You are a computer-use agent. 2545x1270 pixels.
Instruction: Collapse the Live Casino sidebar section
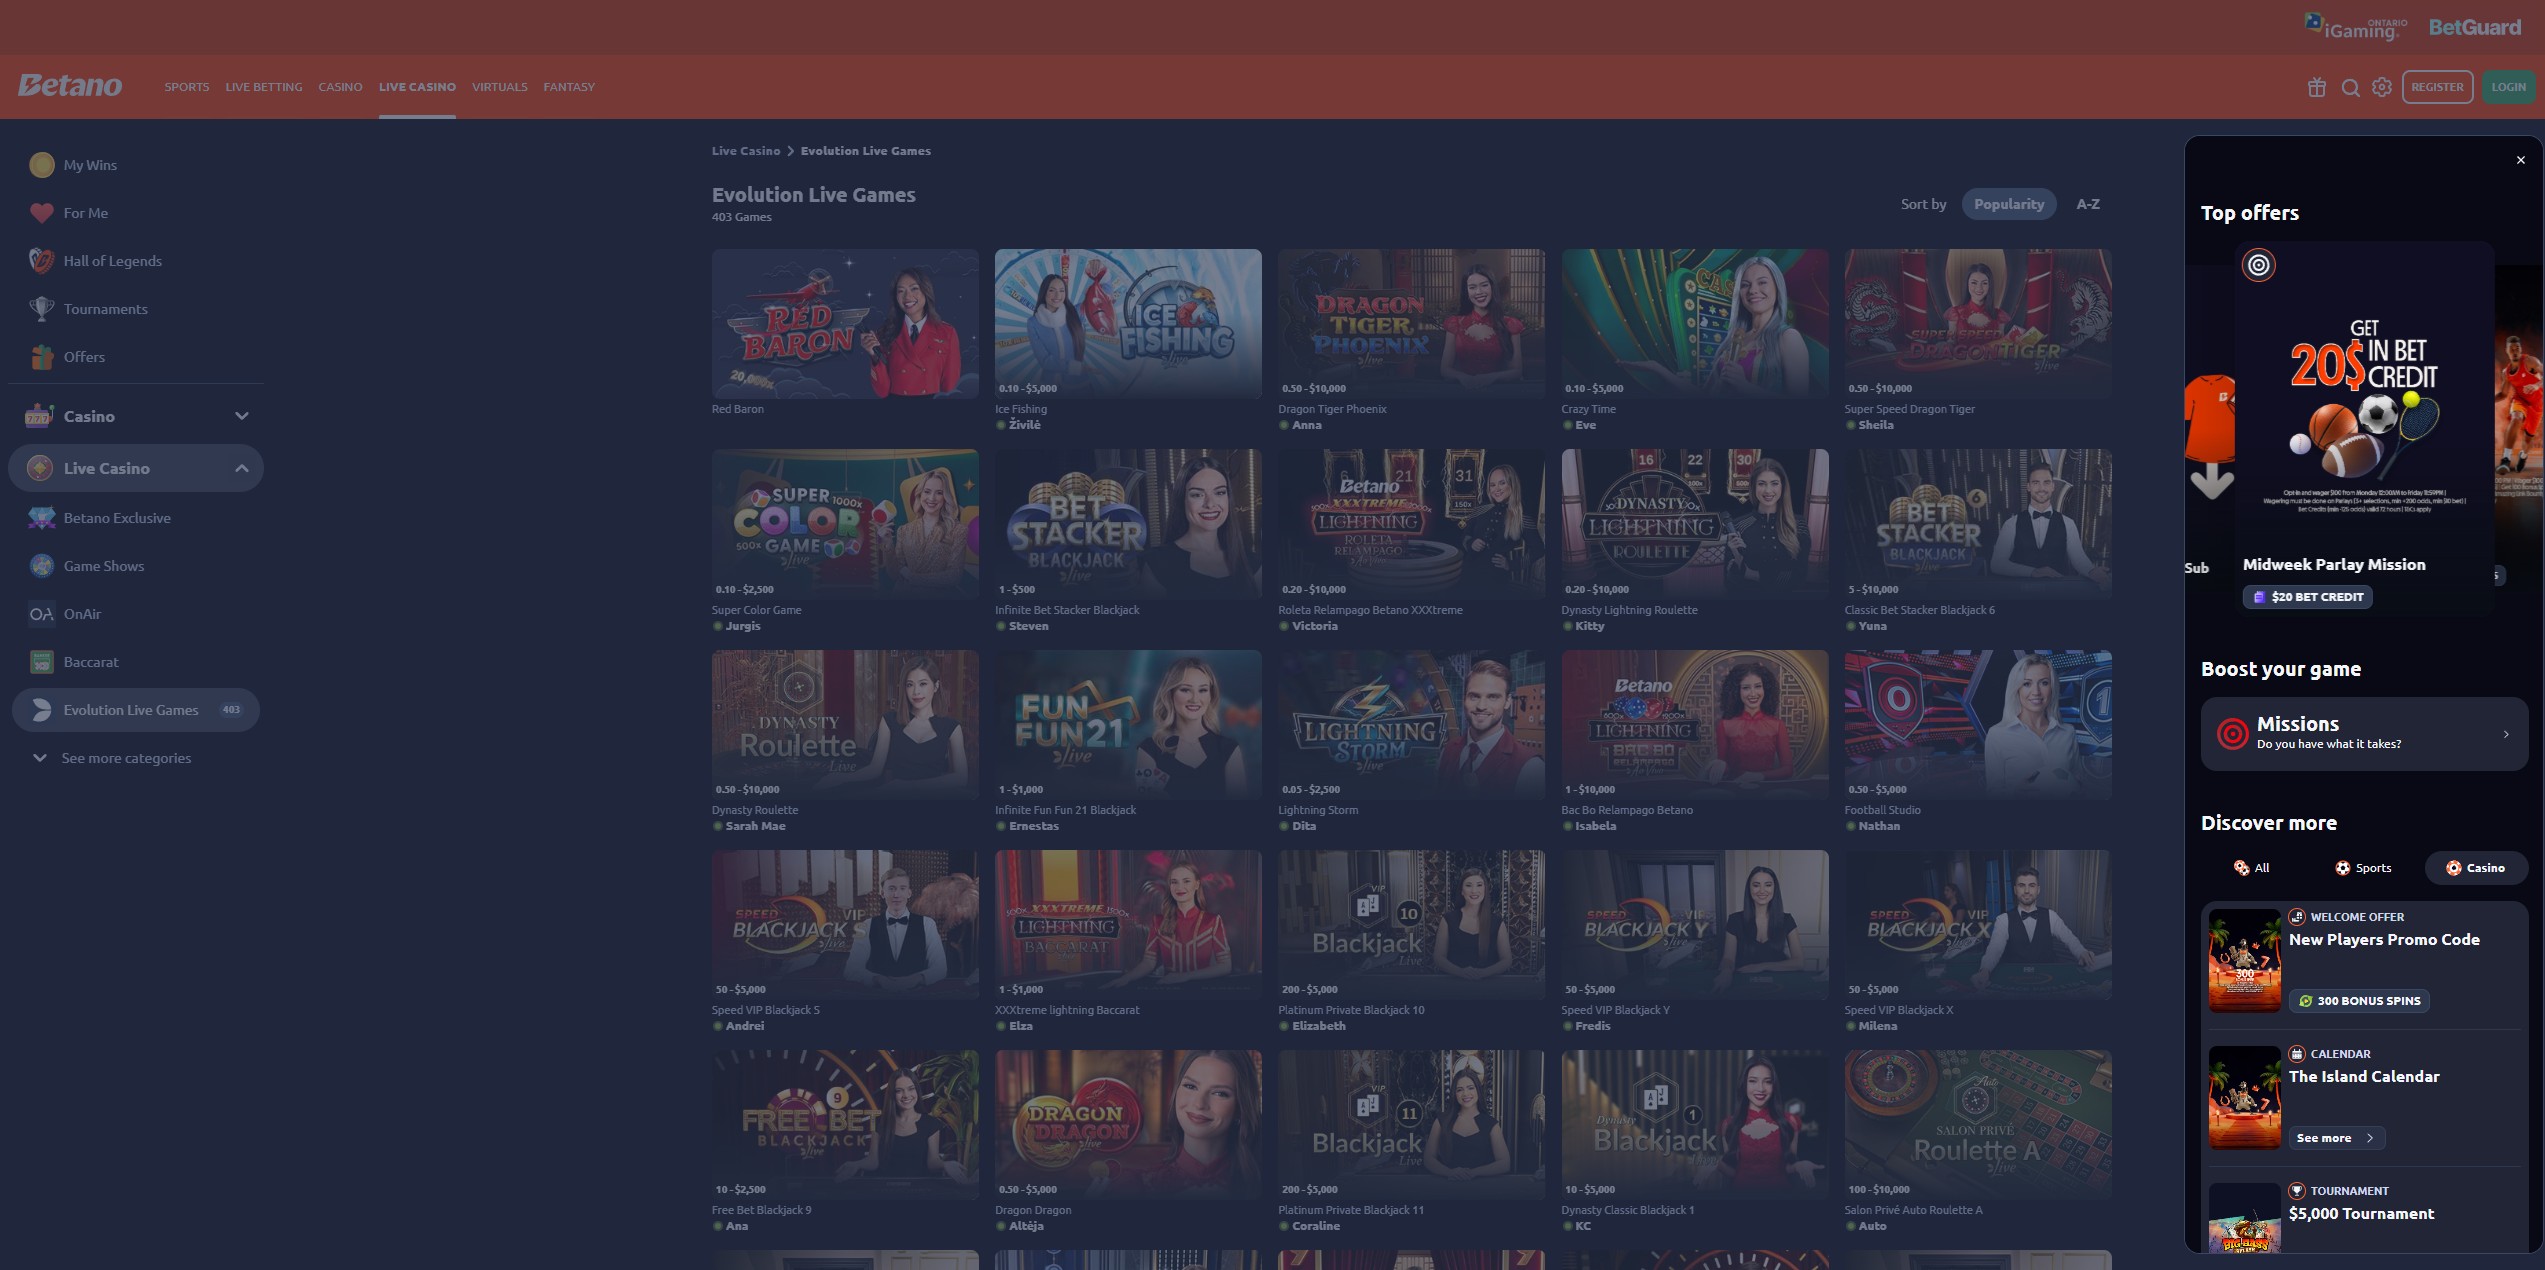tap(241, 468)
